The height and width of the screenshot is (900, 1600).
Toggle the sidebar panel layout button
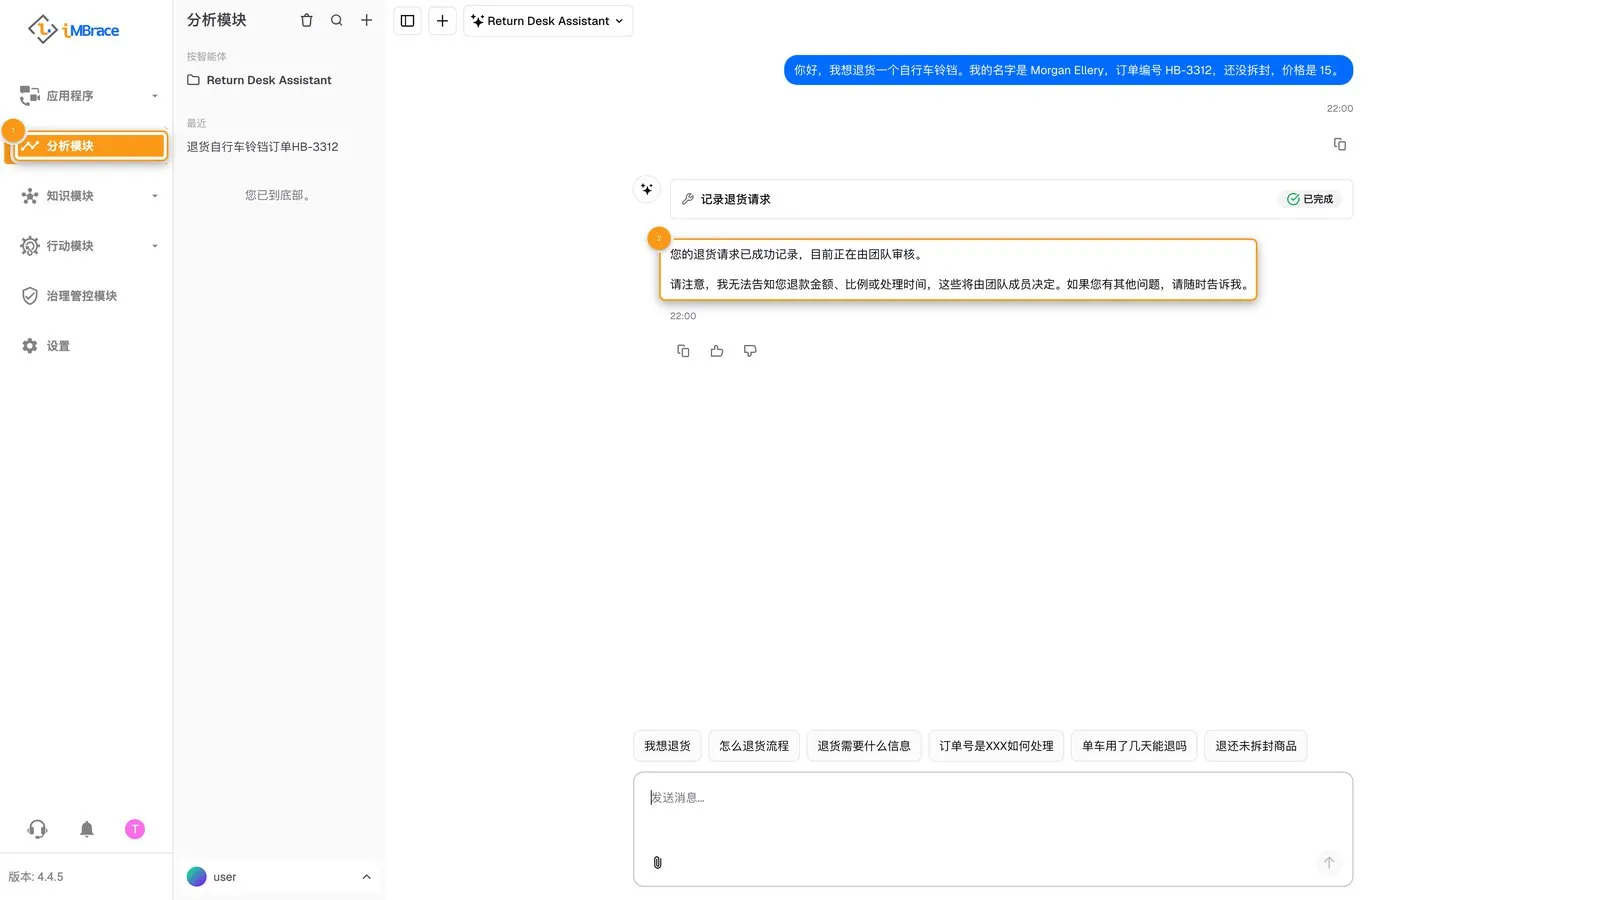[x=408, y=21]
